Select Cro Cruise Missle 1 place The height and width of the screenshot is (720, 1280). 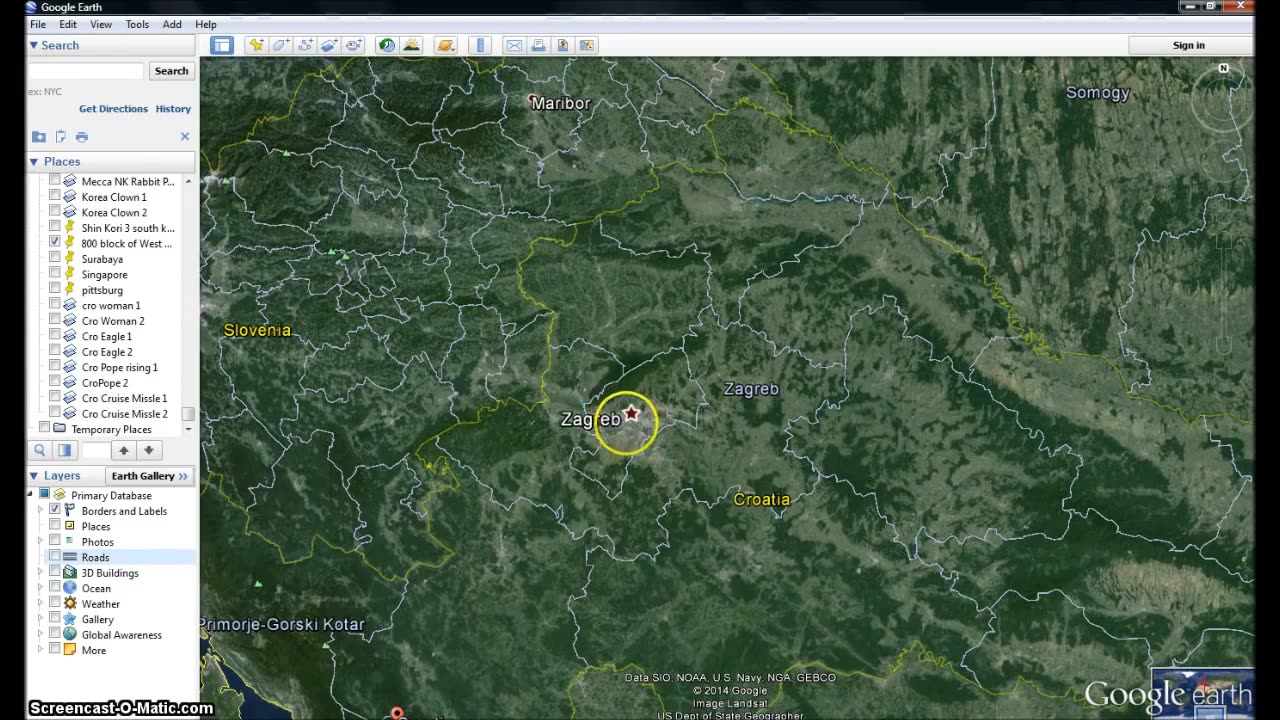click(125, 398)
